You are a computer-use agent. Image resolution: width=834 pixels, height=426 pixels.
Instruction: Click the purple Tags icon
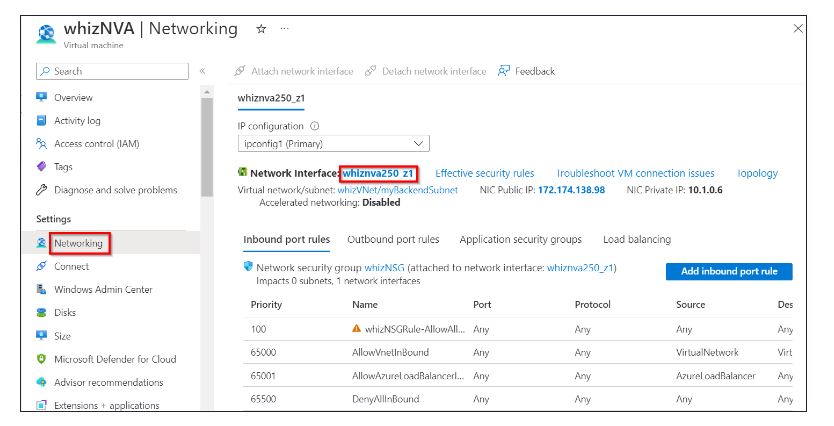41,166
